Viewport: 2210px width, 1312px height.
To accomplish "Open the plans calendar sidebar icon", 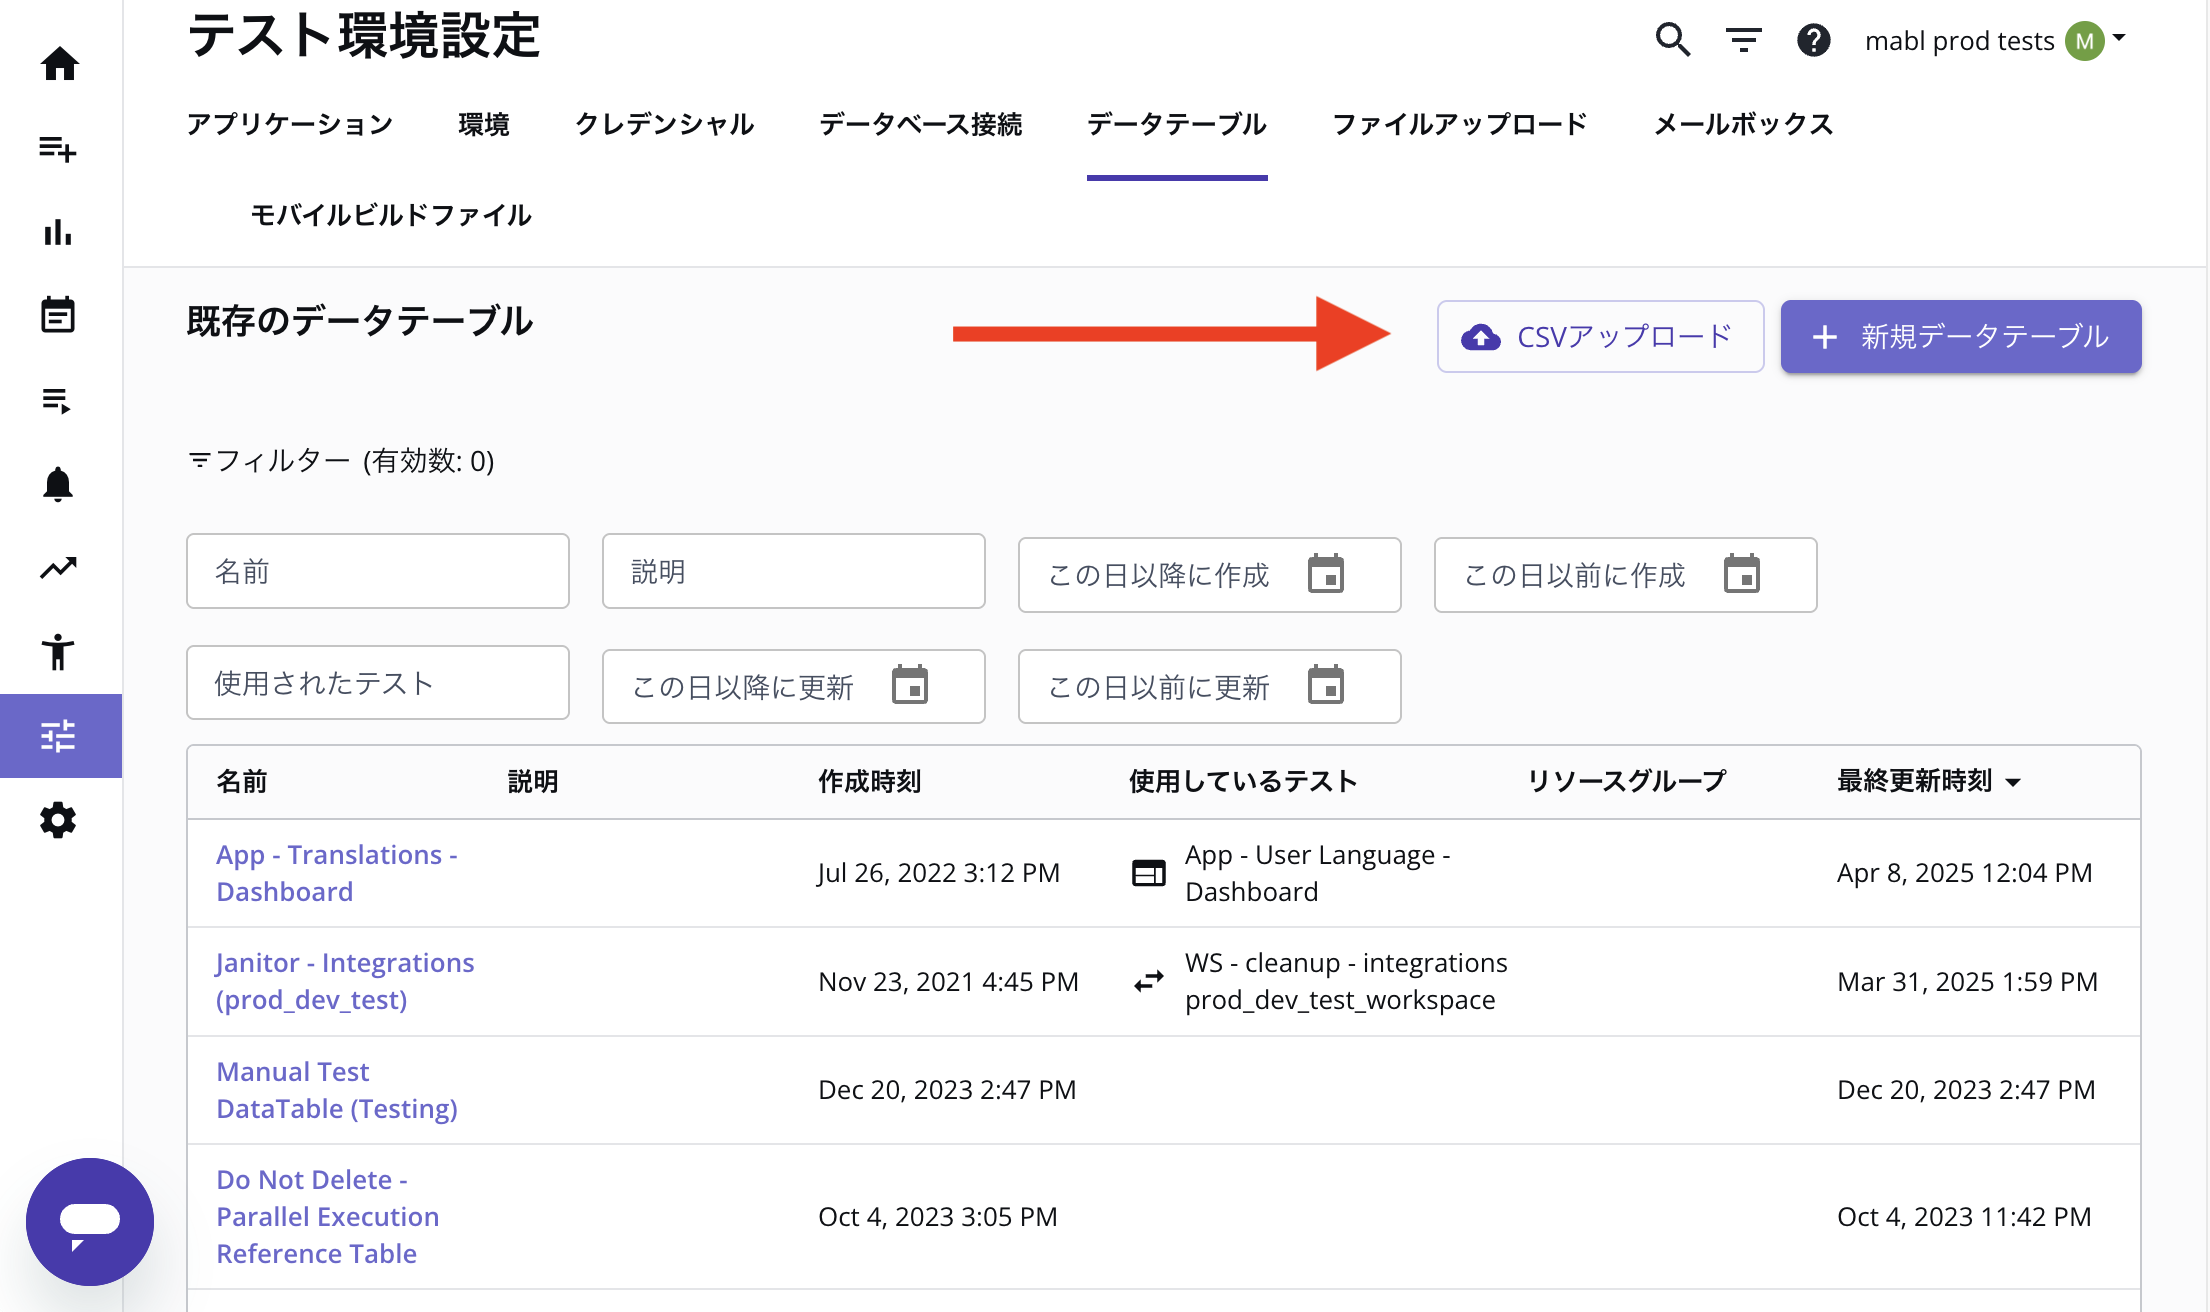I will click(58, 315).
